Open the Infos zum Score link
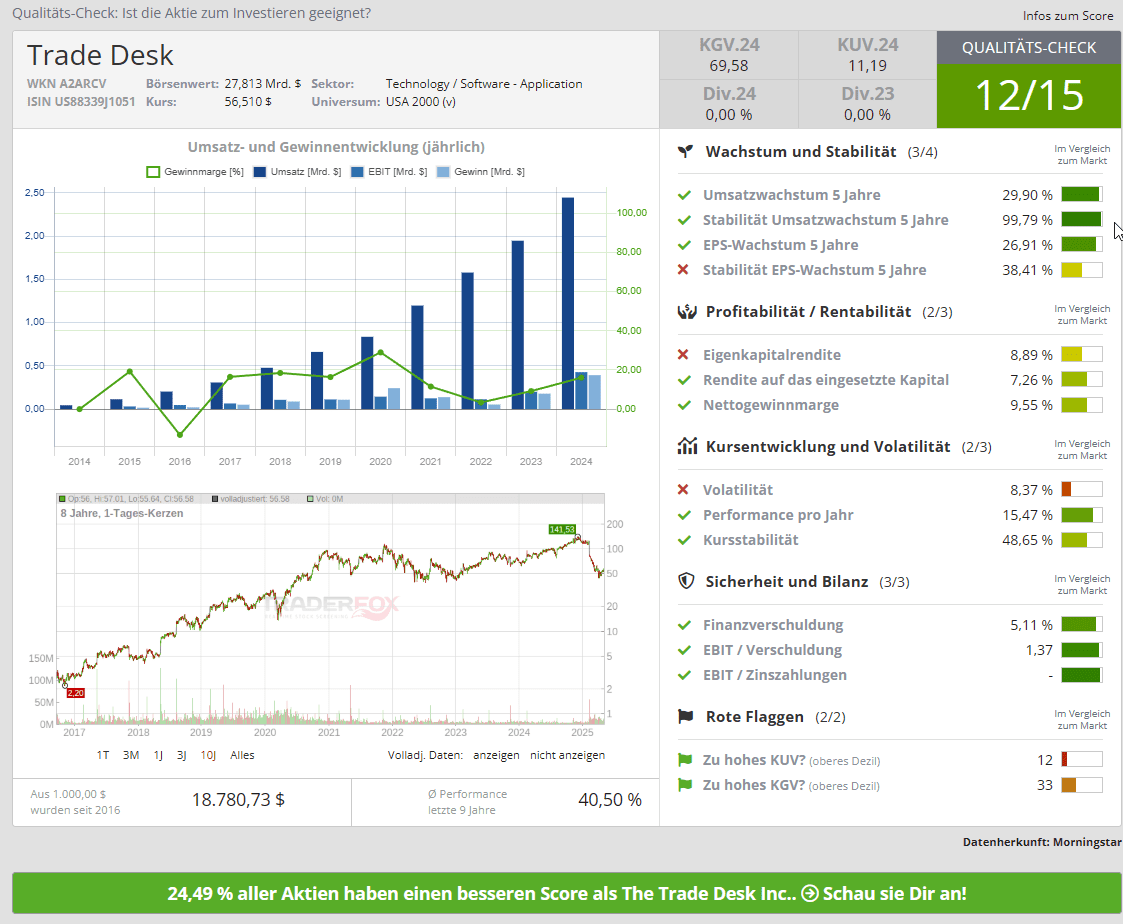 1068,16
